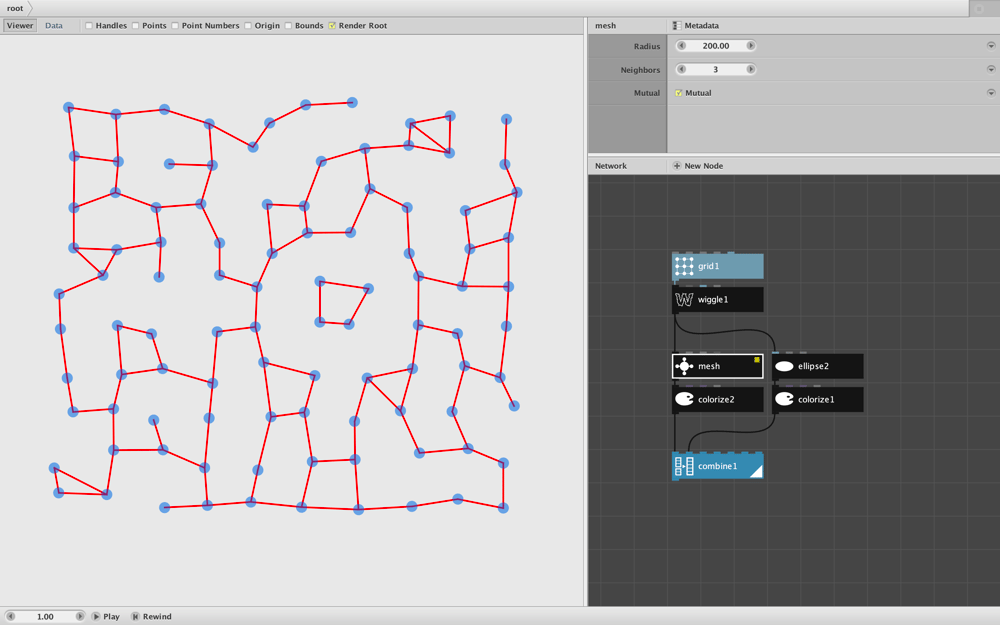1000x625 pixels.
Task: Click the Radius parameter label
Action: point(647,46)
